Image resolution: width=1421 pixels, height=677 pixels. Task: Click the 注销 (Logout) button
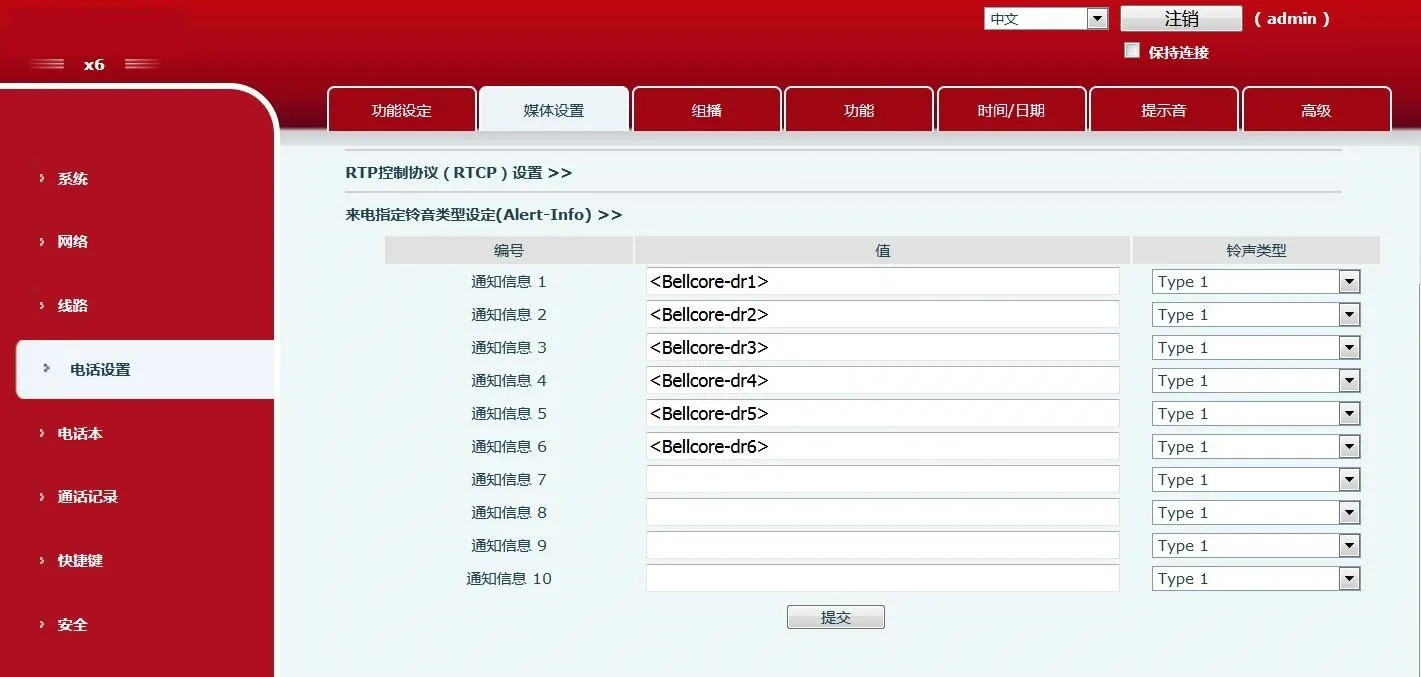point(1179,18)
